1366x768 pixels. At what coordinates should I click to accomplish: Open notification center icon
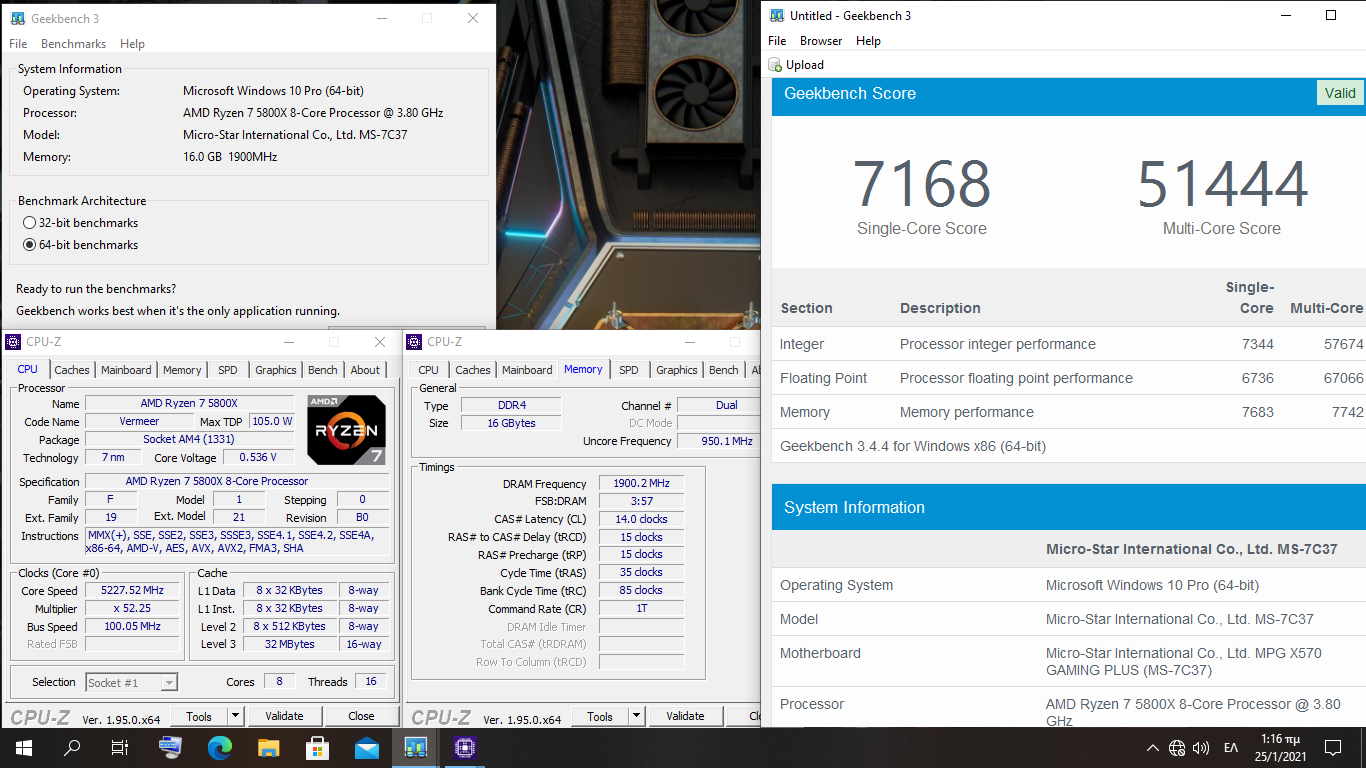1333,747
